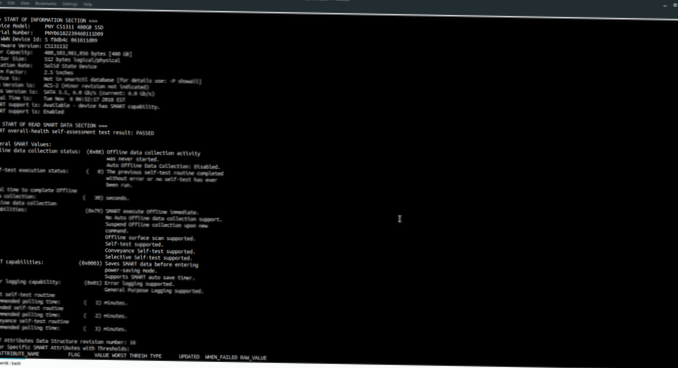Click 'Auto Offline Data Collection: Disabled' line
The image size is (678, 368).
(163, 166)
